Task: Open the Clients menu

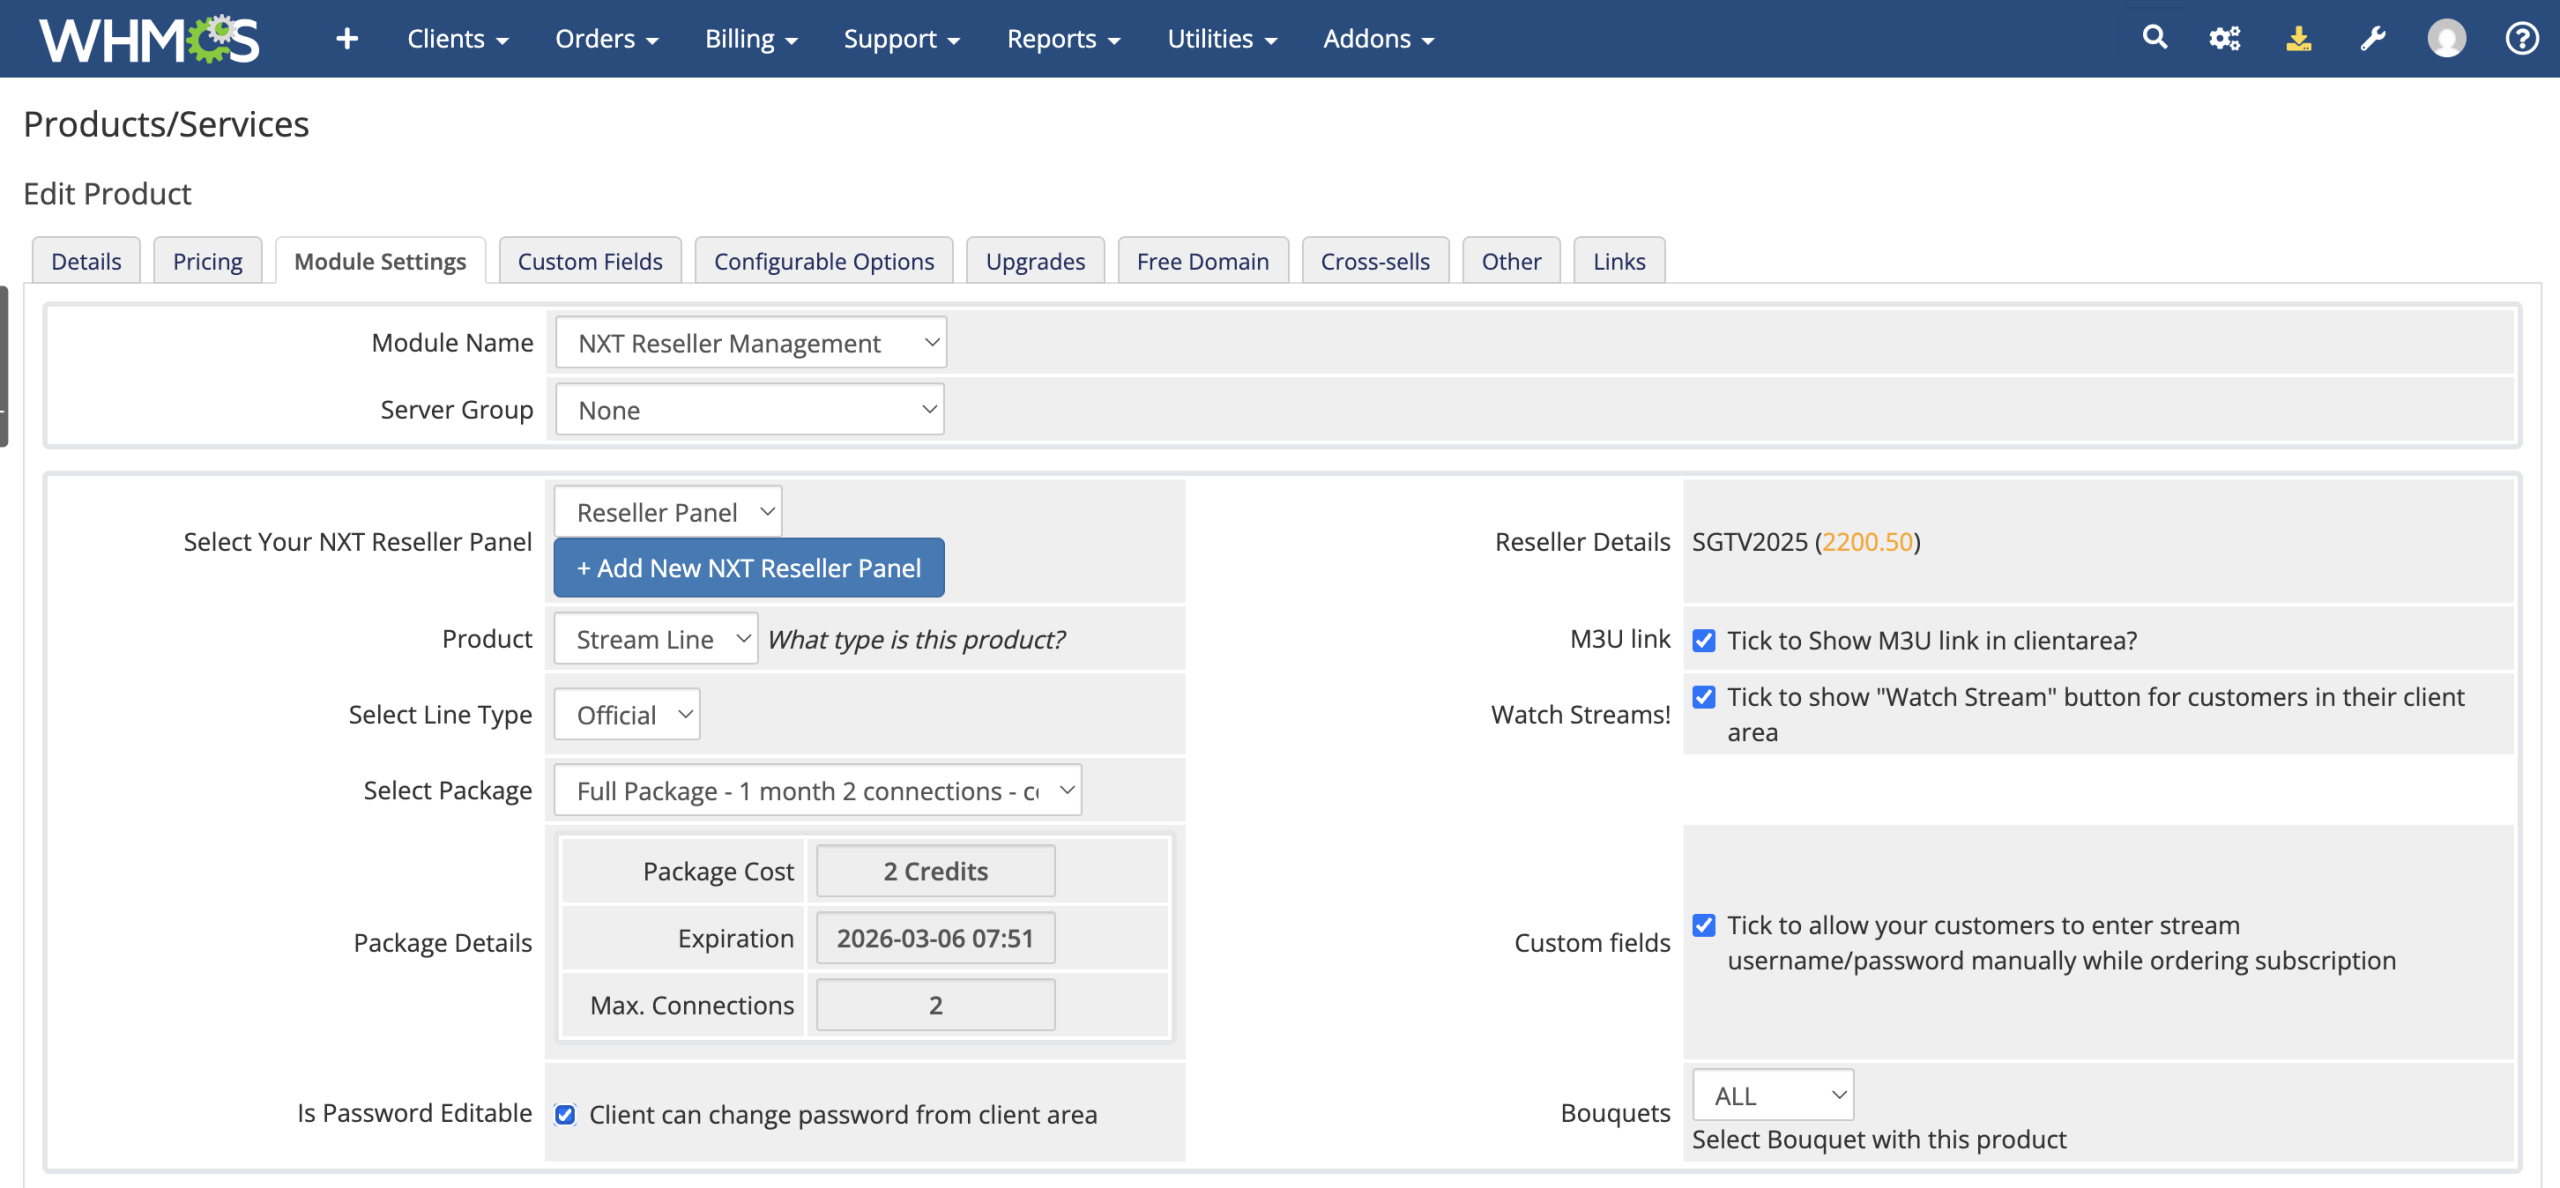Action: point(458,39)
